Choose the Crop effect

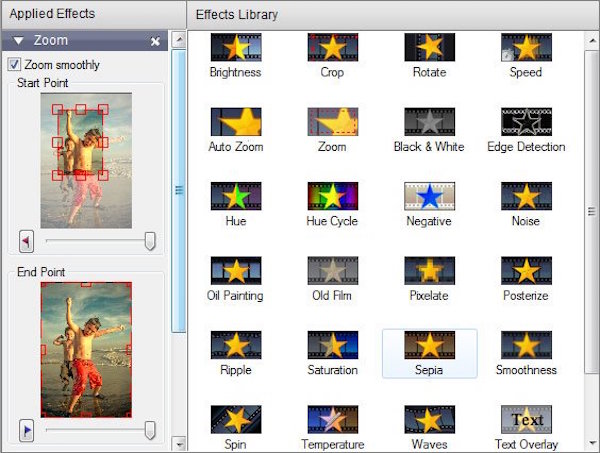332,48
